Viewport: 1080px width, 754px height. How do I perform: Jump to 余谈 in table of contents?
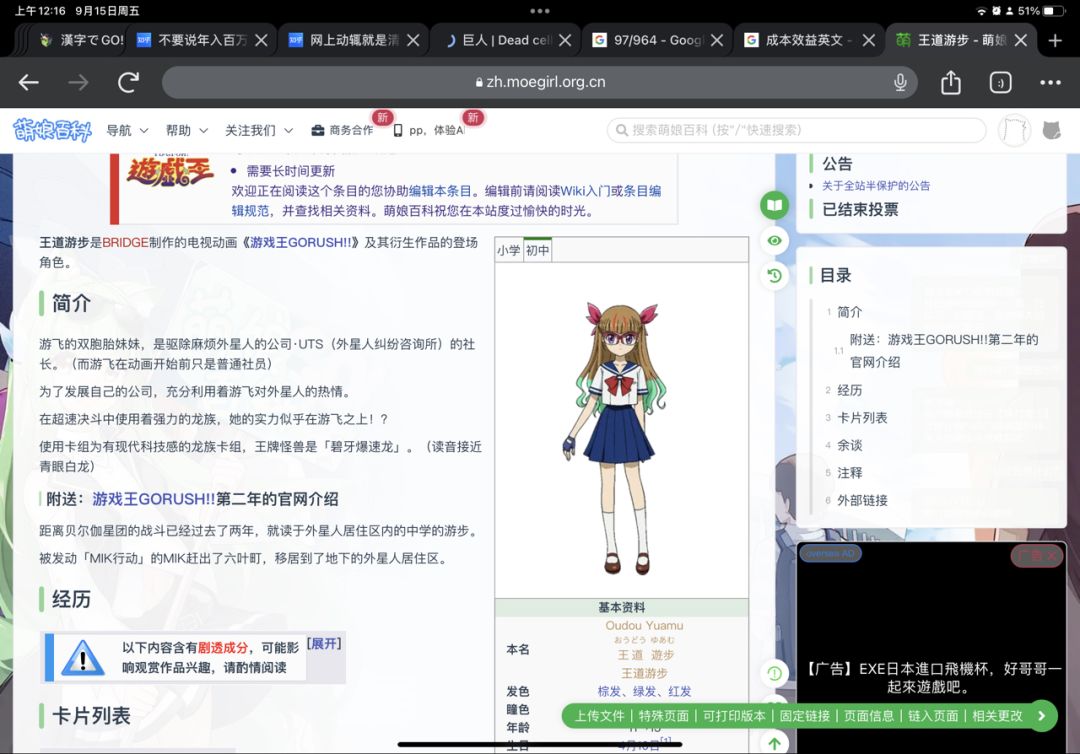point(849,446)
